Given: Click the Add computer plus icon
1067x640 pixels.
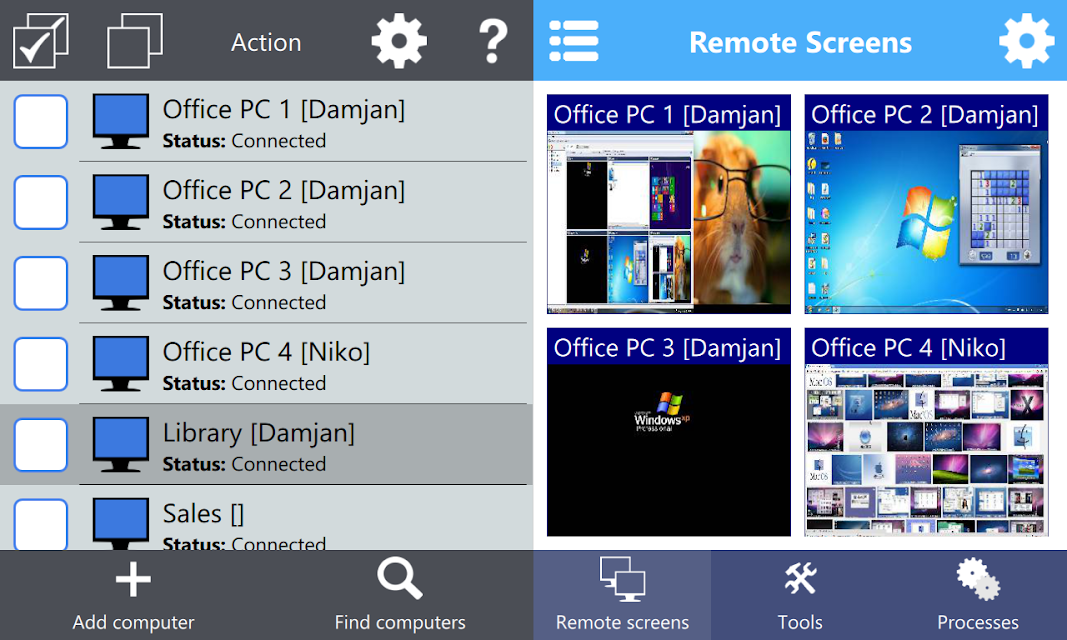Looking at the screenshot, I should click(x=133, y=579).
